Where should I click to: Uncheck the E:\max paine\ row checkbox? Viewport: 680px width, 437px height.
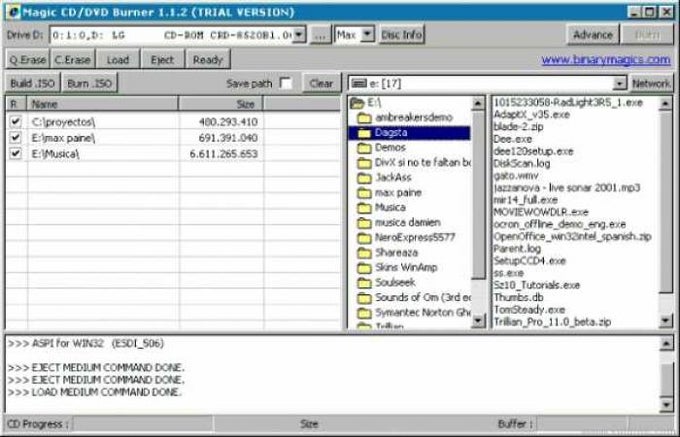pyautogui.click(x=16, y=138)
